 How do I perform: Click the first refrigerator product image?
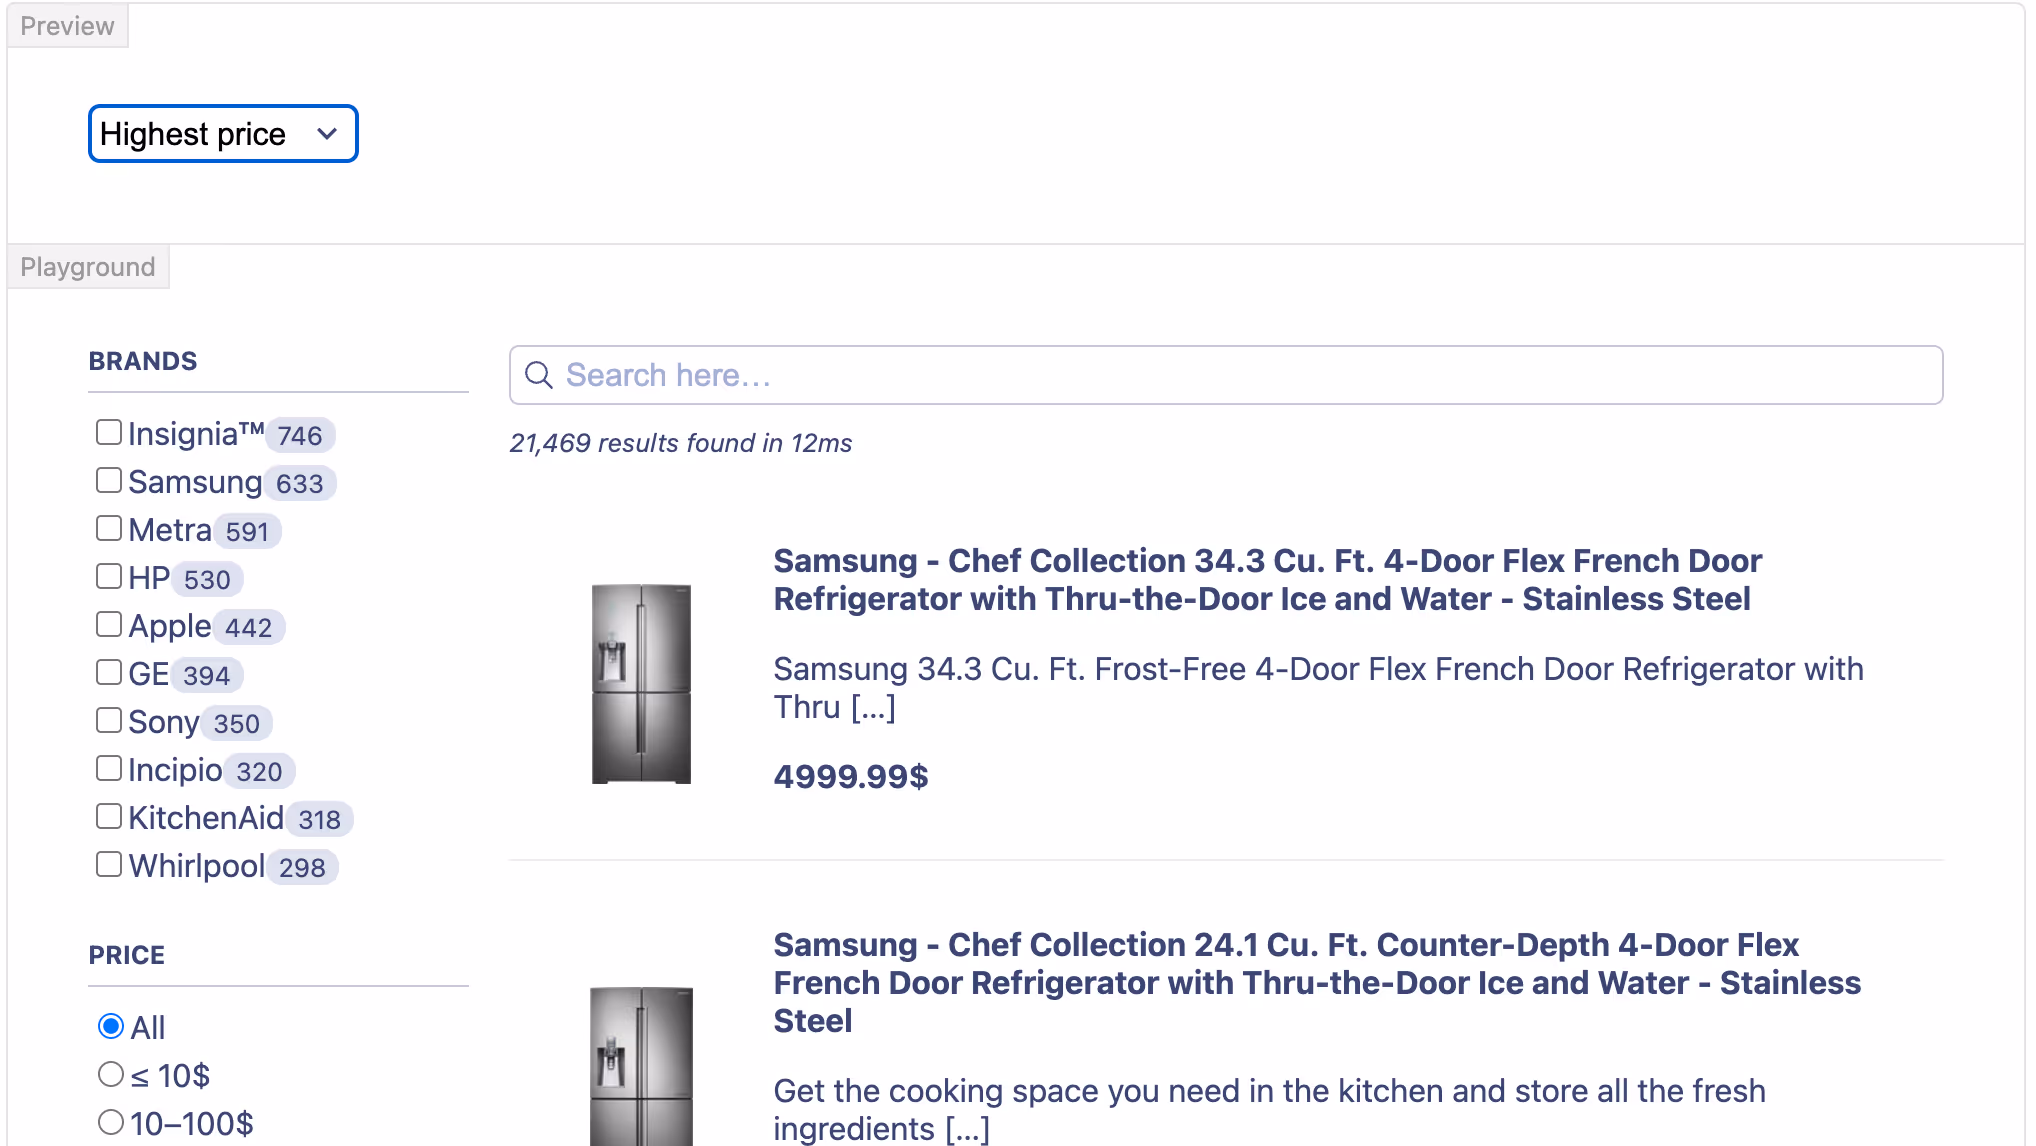point(641,684)
